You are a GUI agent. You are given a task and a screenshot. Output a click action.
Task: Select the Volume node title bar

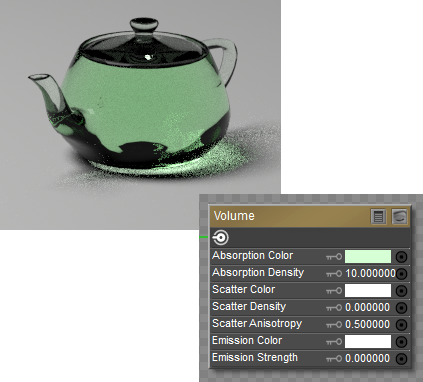290,216
